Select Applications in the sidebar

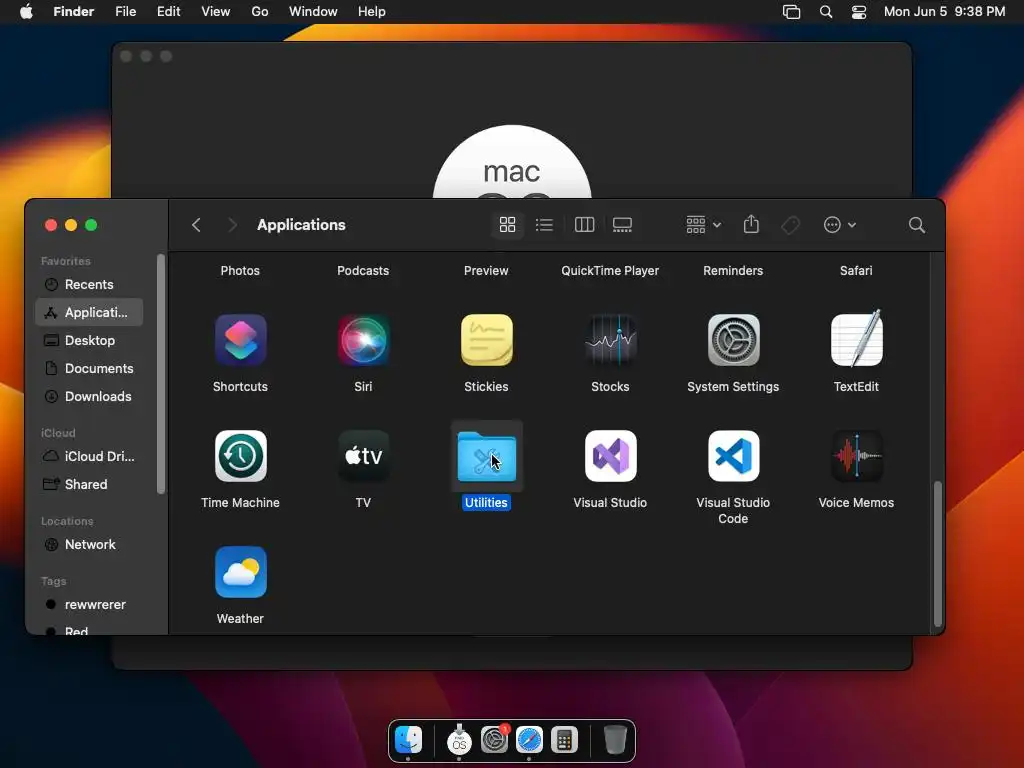point(89,312)
